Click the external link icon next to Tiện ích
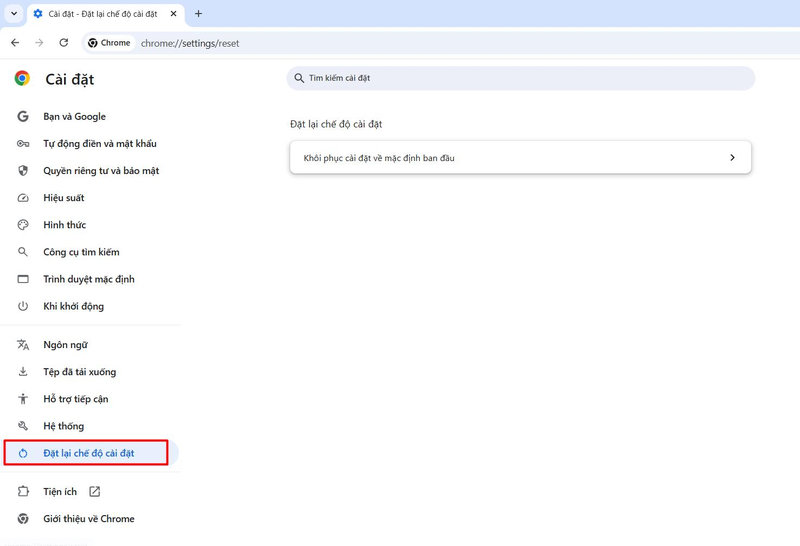 coord(94,491)
